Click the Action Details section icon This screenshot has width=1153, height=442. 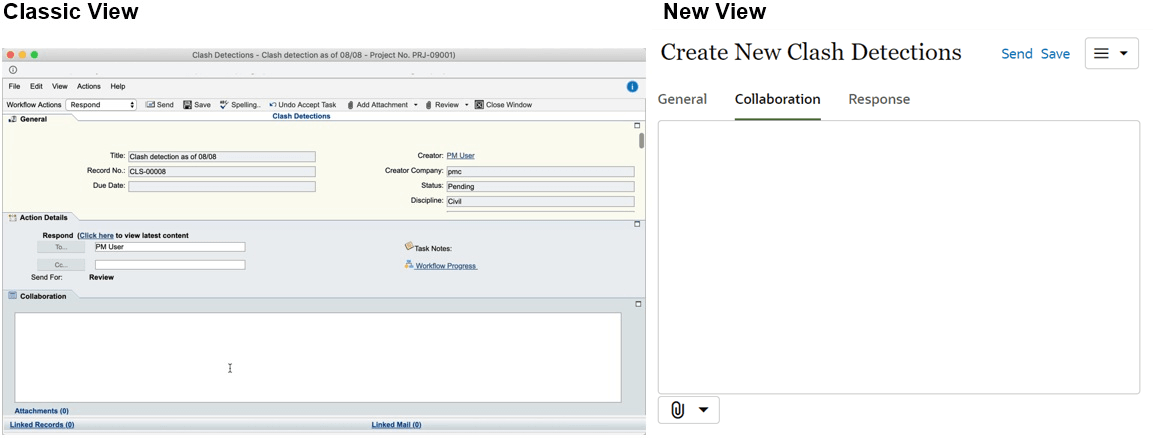click(13, 218)
